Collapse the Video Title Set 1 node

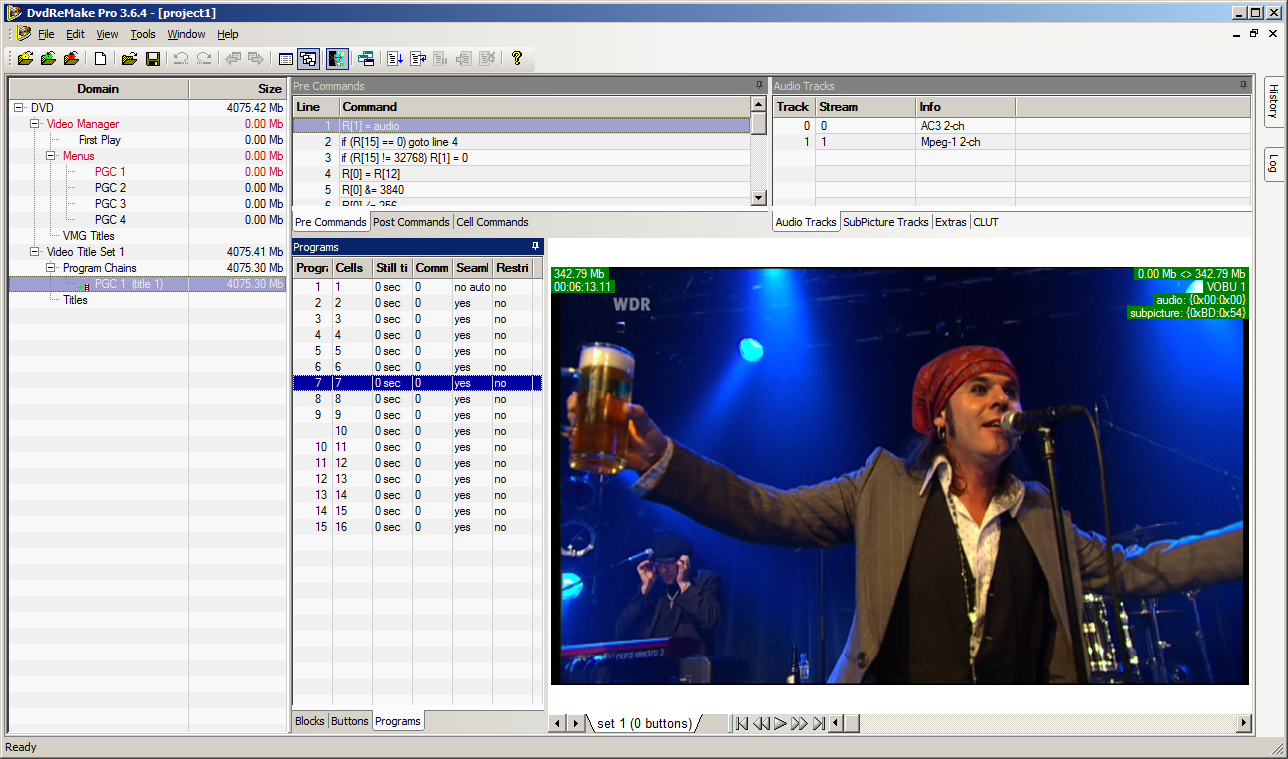point(35,252)
